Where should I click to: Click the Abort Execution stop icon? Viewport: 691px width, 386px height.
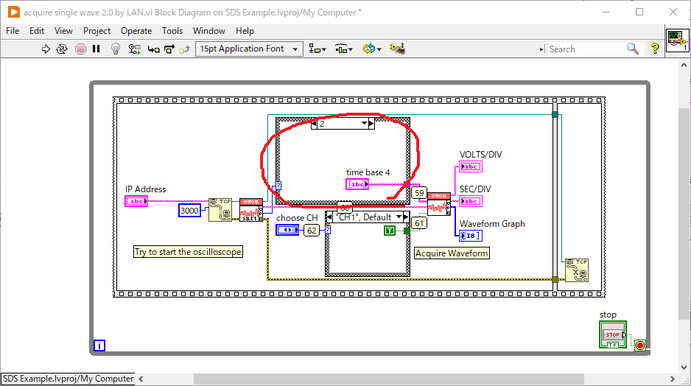tap(81, 49)
